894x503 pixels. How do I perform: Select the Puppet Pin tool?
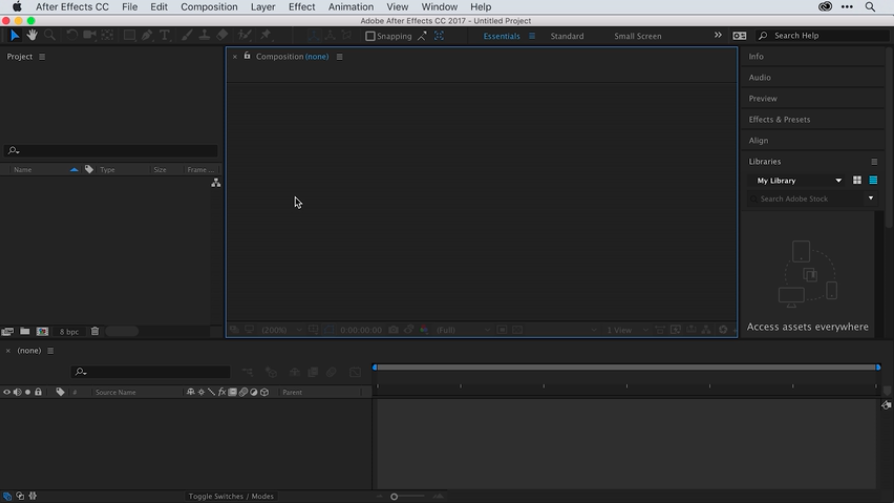click(266, 35)
